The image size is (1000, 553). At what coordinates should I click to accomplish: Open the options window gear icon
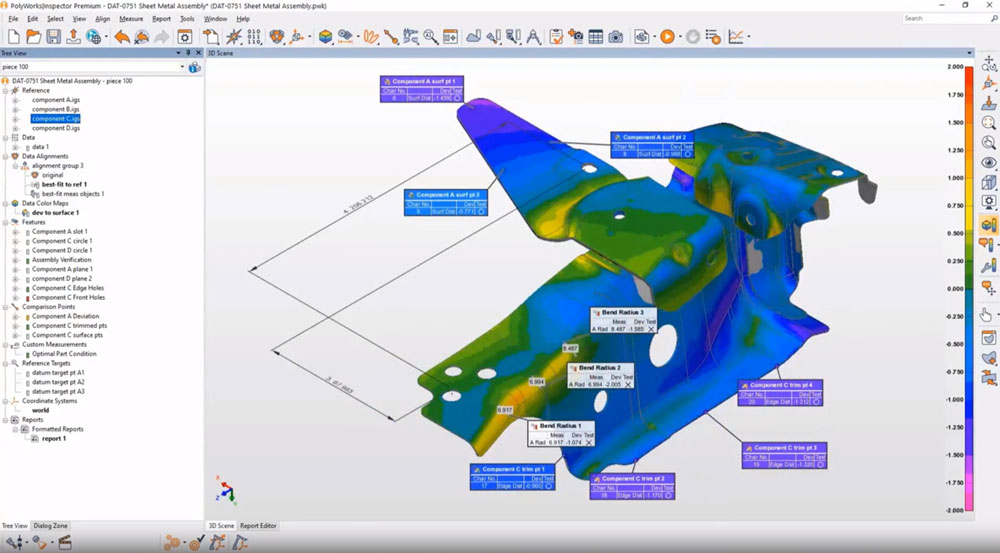(184, 37)
